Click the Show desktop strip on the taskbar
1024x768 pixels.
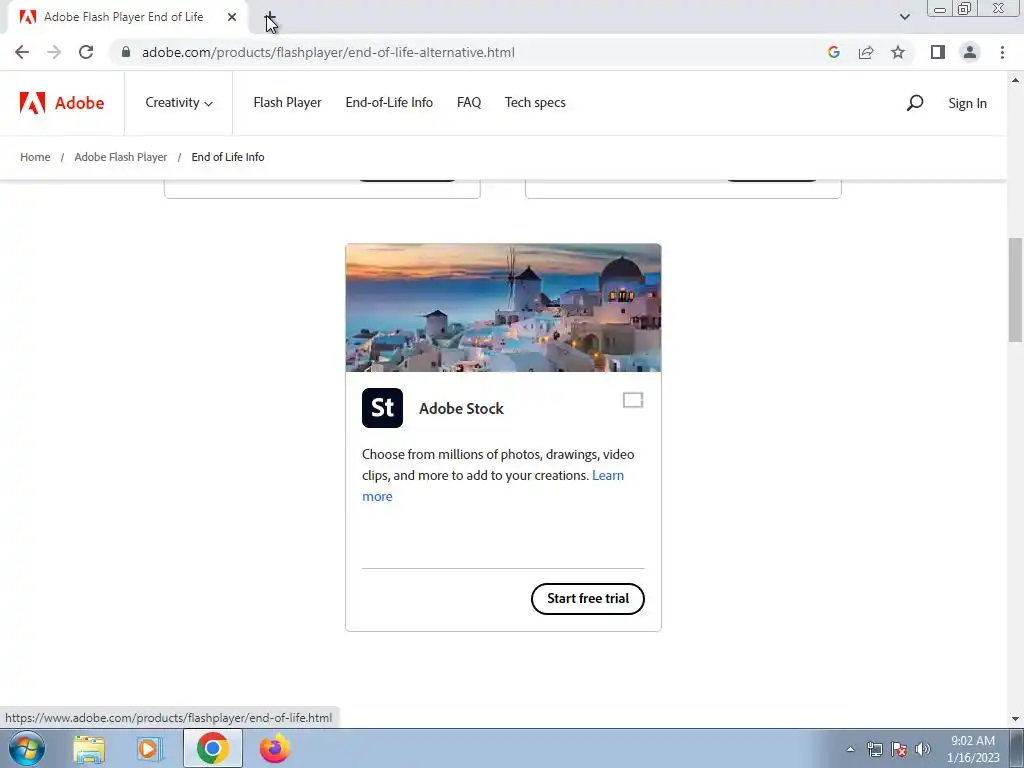1016,748
